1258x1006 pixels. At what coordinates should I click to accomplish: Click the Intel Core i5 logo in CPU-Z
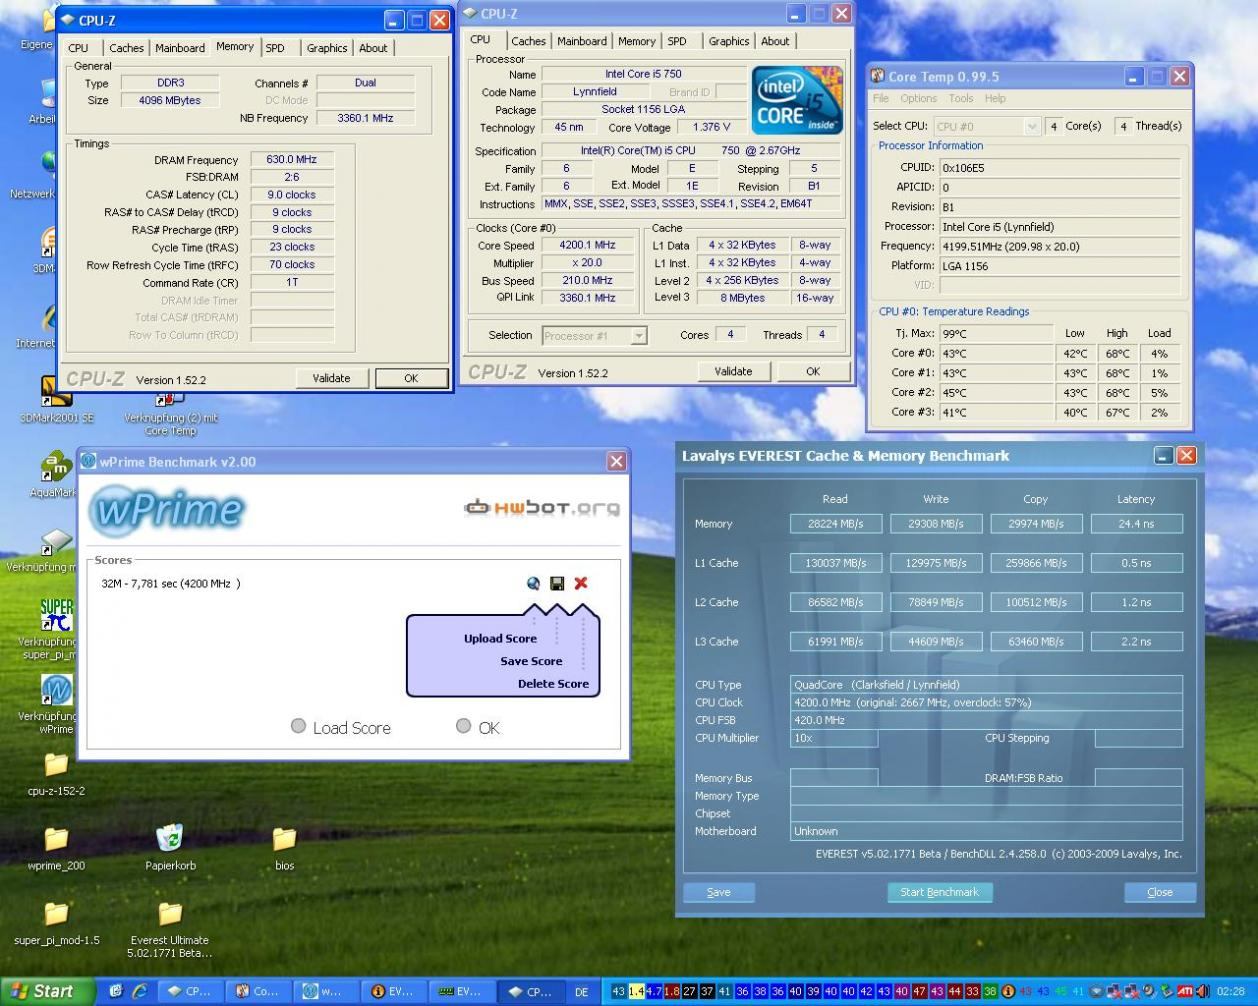click(x=797, y=100)
